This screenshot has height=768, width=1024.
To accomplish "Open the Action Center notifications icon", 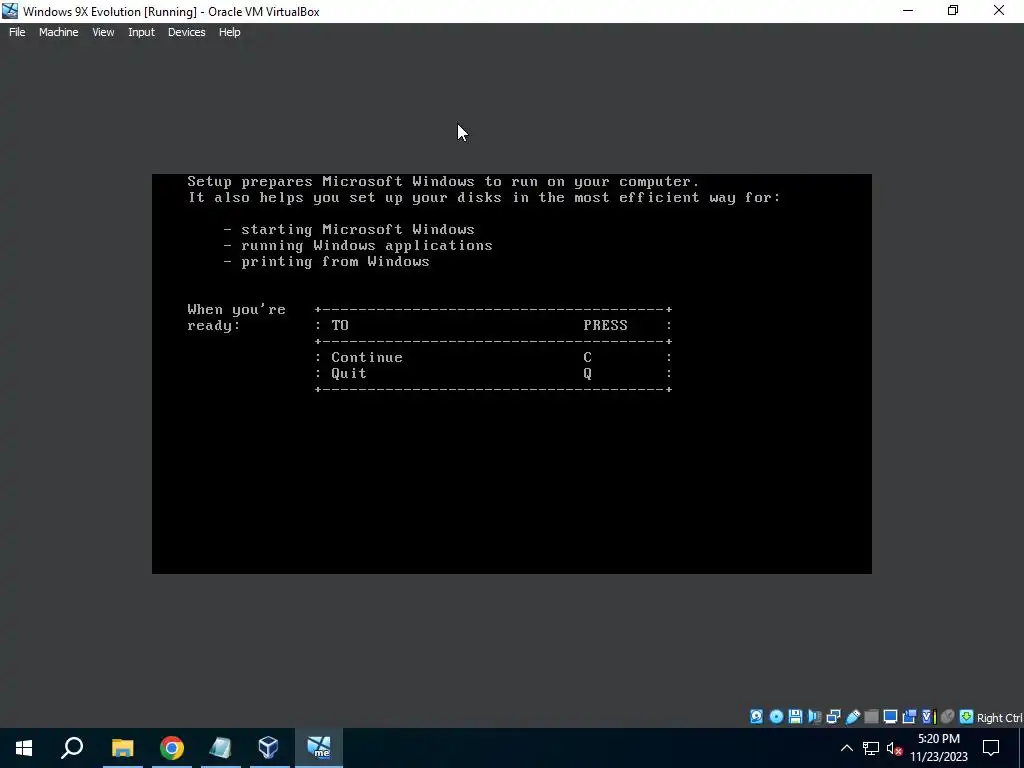I will (991, 748).
